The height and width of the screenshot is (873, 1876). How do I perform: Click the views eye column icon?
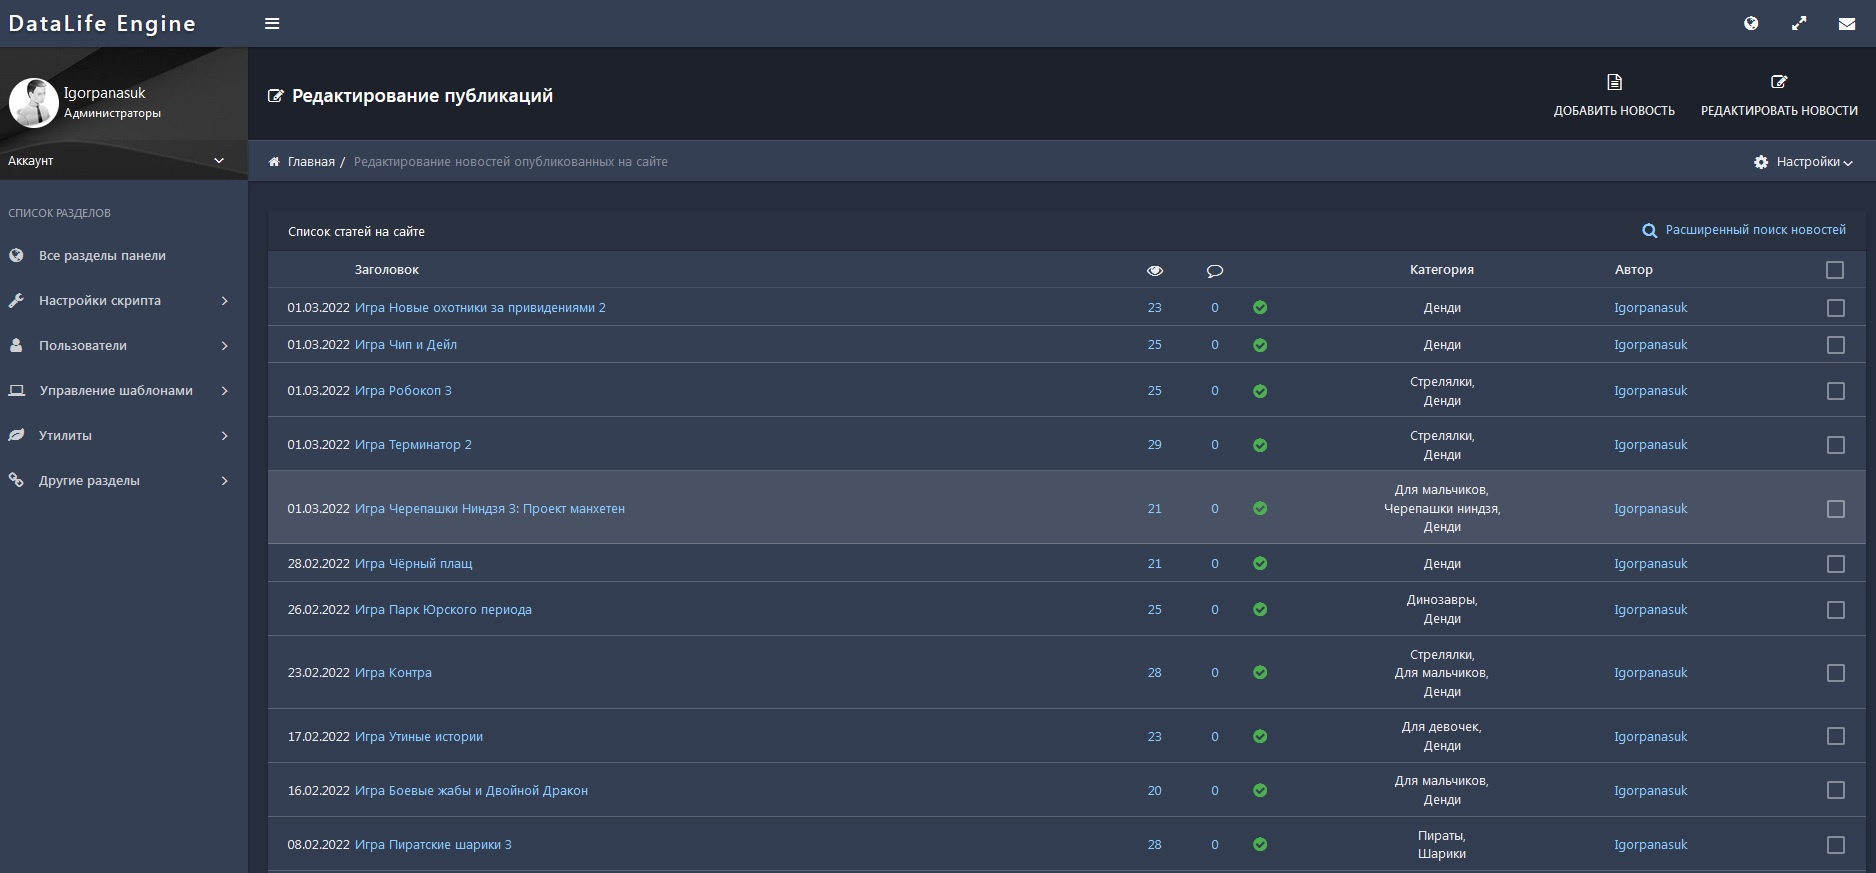[1155, 271]
